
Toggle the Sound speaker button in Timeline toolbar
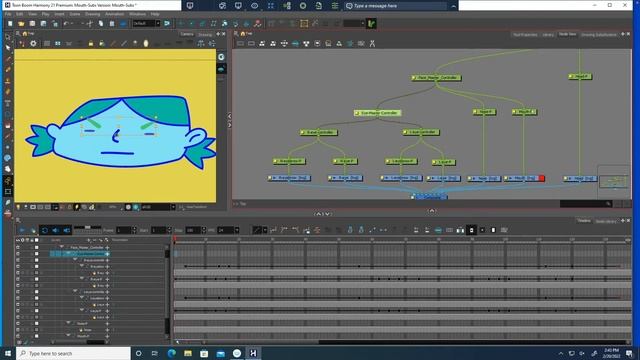click(56, 230)
